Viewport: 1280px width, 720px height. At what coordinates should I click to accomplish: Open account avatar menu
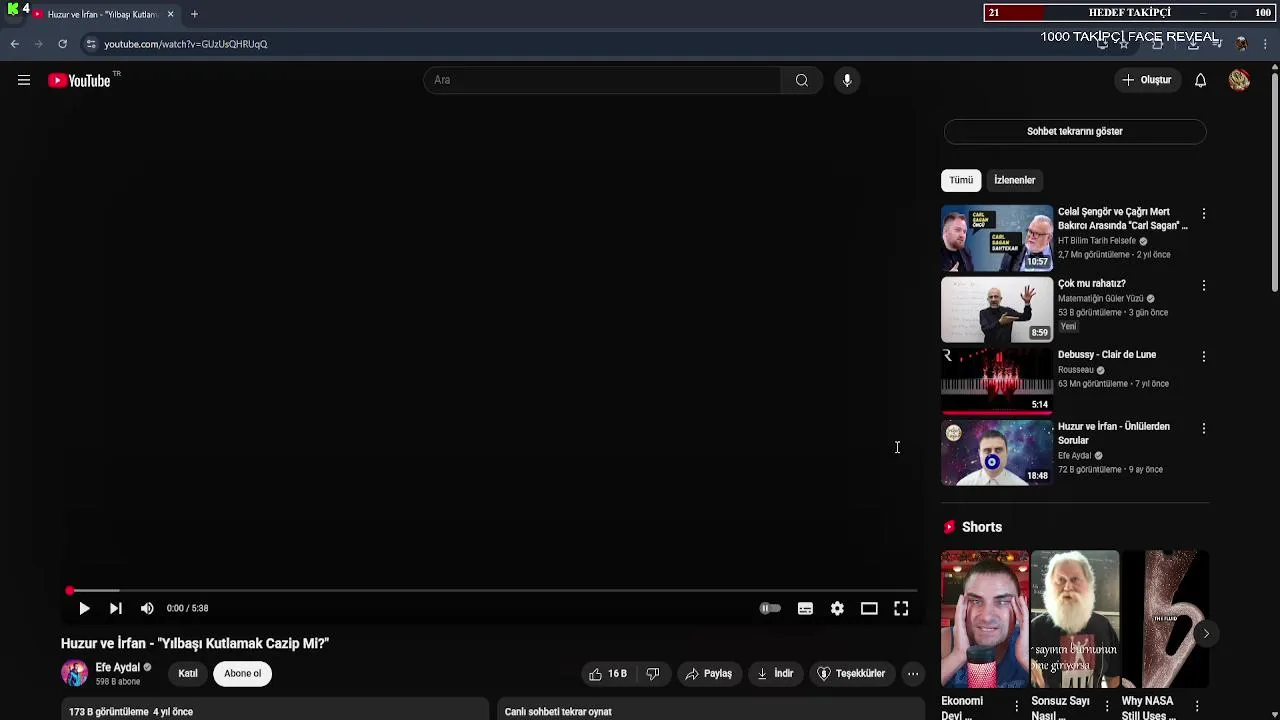click(1239, 80)
